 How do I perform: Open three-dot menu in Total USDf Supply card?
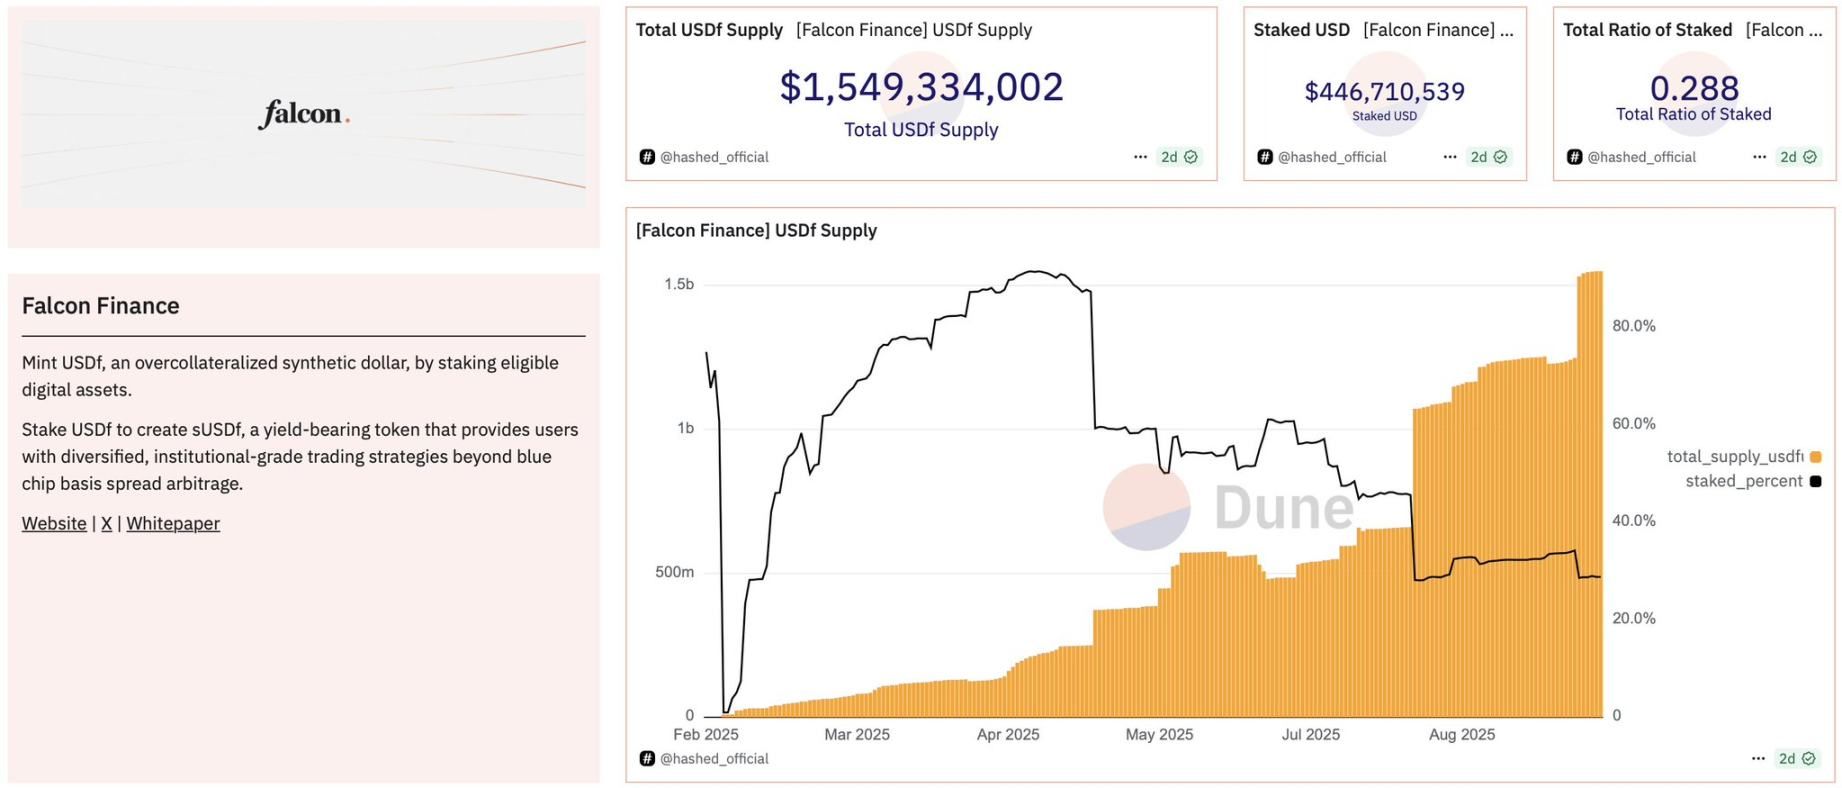click(x=1140, y=157)
